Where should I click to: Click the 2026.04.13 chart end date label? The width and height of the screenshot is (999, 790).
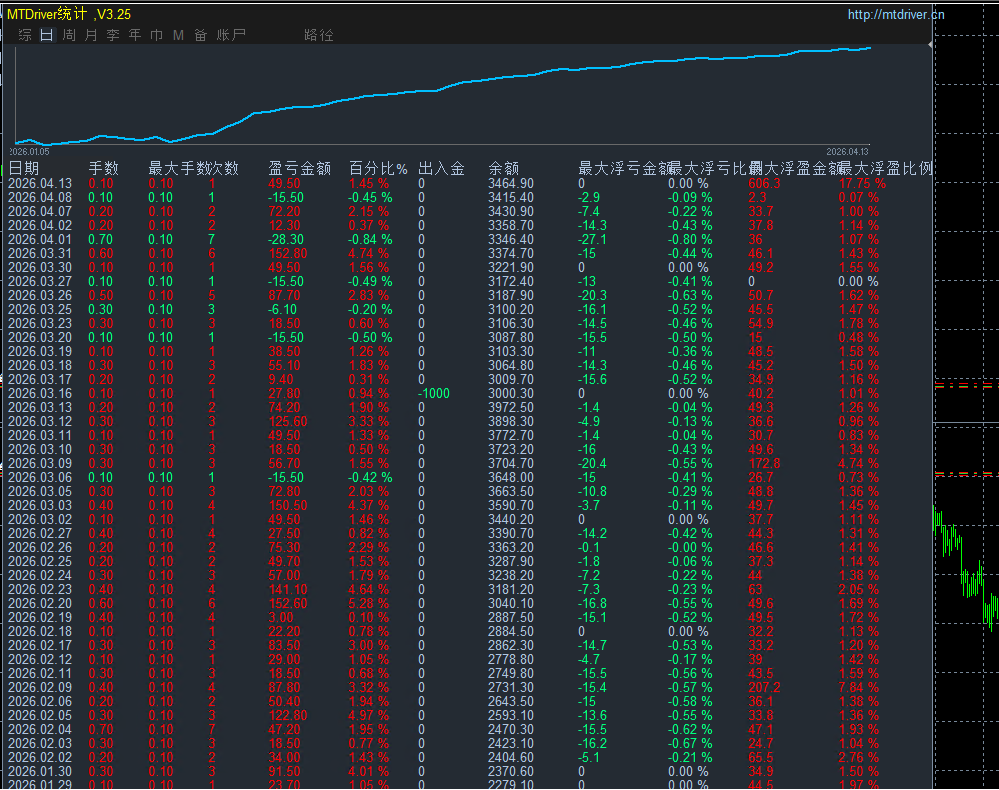[x=847, y=152]
